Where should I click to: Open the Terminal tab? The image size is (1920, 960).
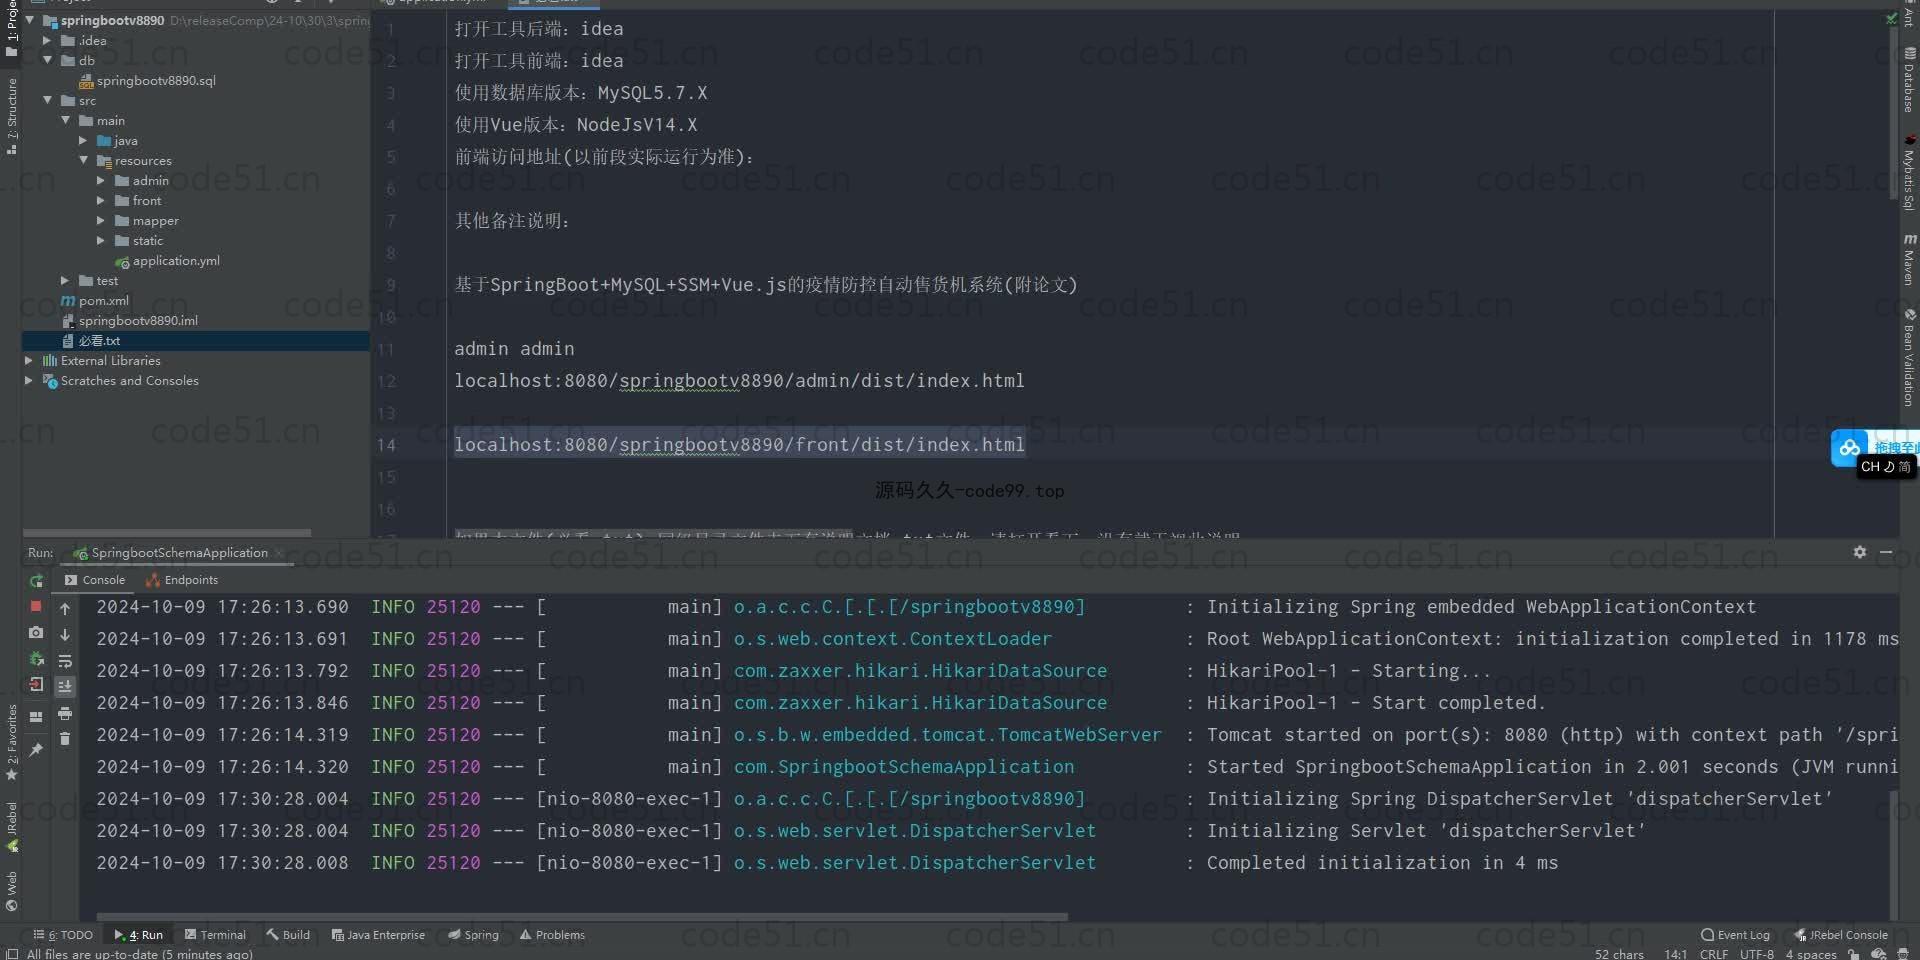tap(215, 935)
